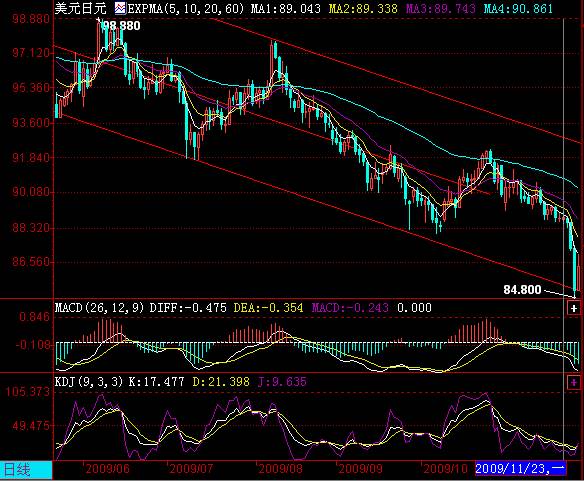Open the MACD(26,12,9) indicator settings label
Viewport: 584px width, 481px height.
(x=99, y=308)
